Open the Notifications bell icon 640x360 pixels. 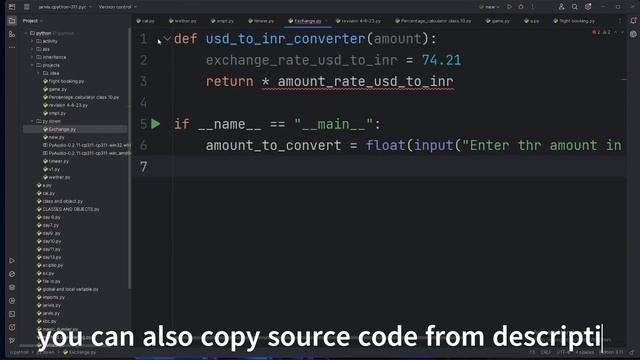[x=633, y=21]
